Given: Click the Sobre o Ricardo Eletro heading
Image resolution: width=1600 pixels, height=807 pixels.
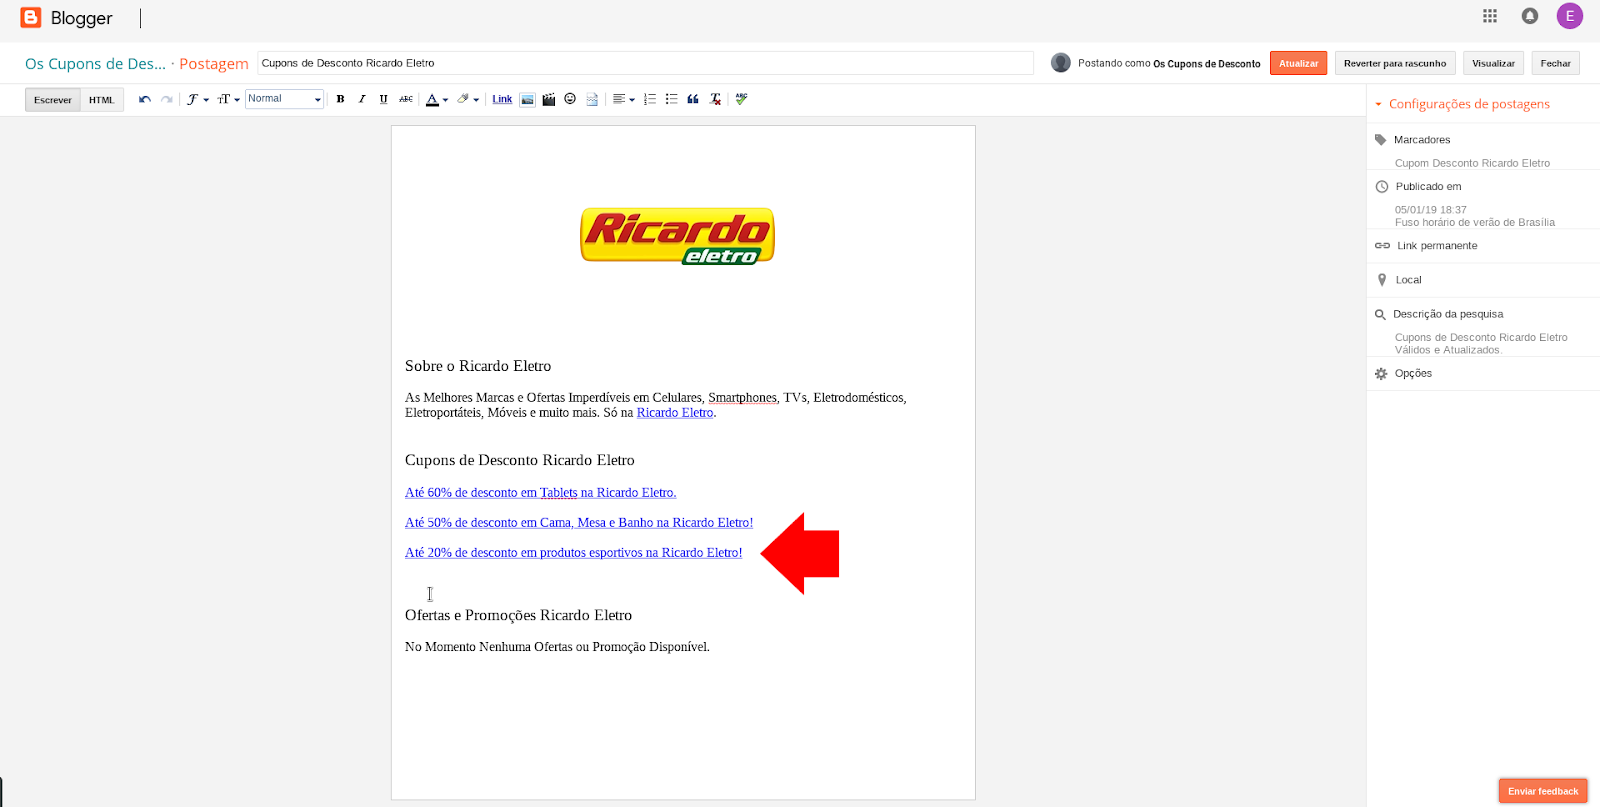Looking at the screenshot, I should tap(478, 366).
